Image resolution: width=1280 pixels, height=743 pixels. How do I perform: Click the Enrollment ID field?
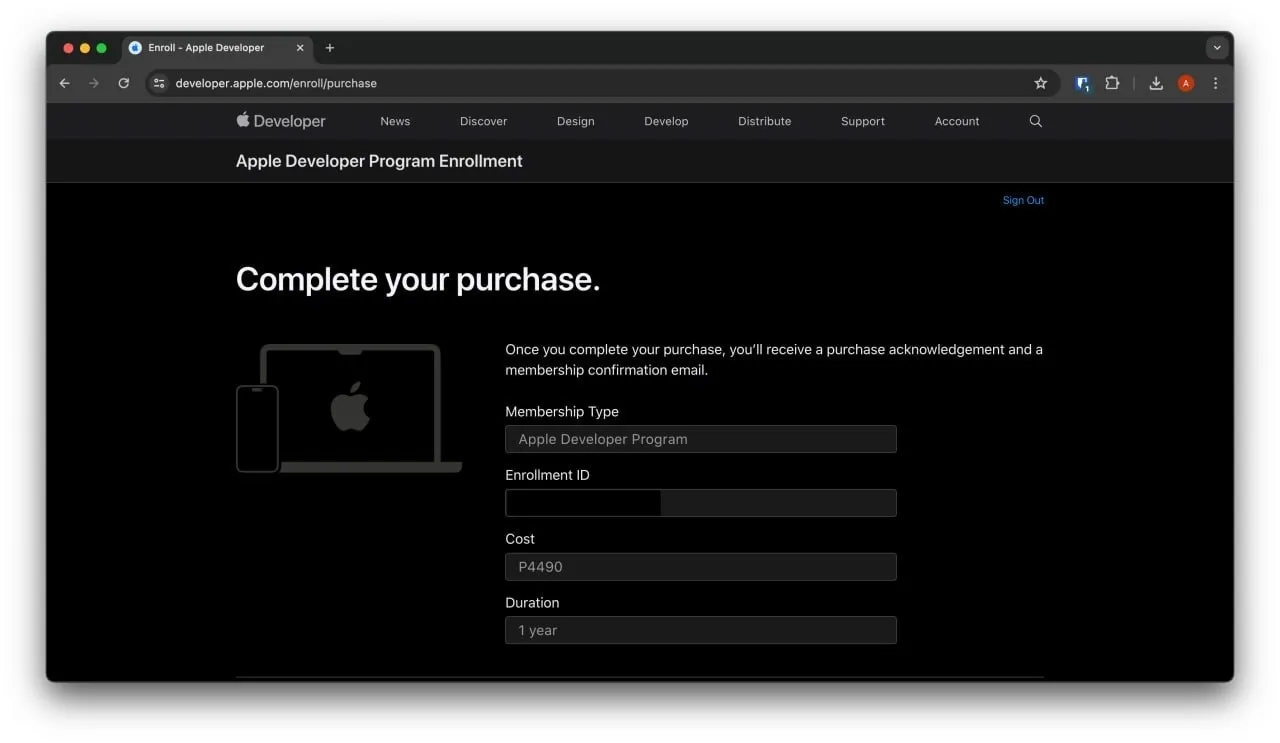pyautogui.click(x=701, y=503)
